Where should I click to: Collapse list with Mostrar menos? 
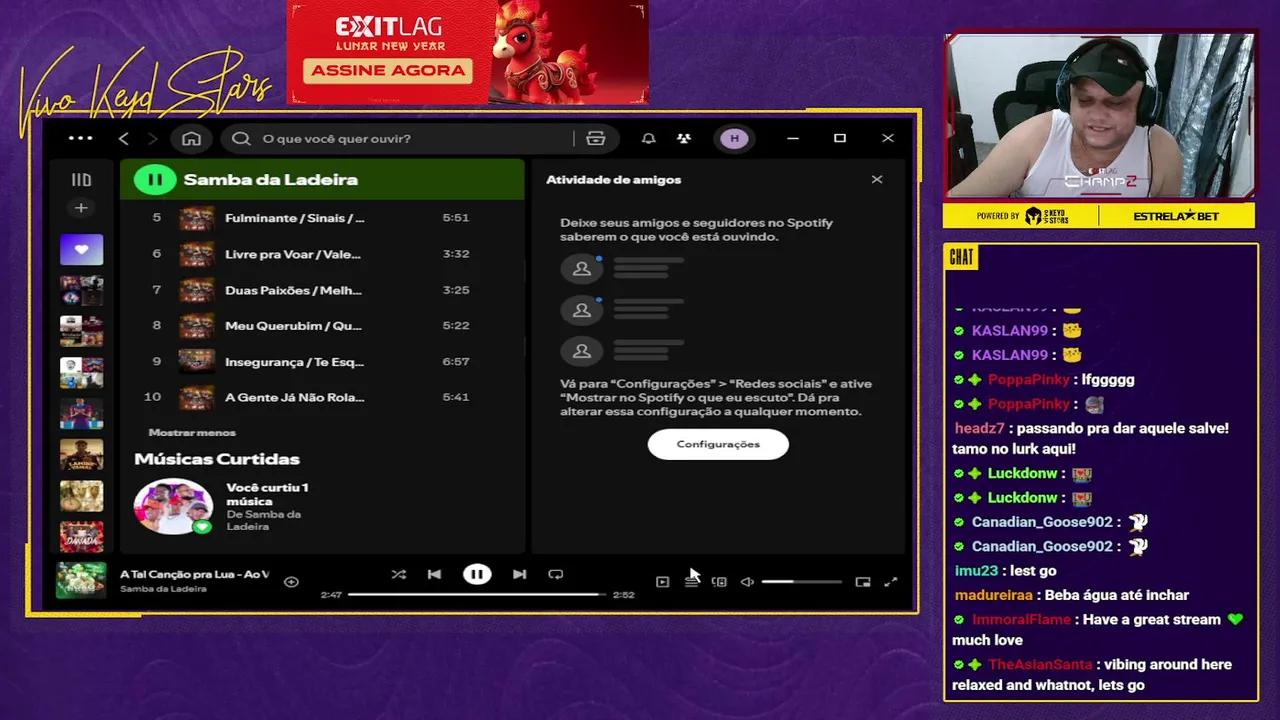click(x=192, y=433)
